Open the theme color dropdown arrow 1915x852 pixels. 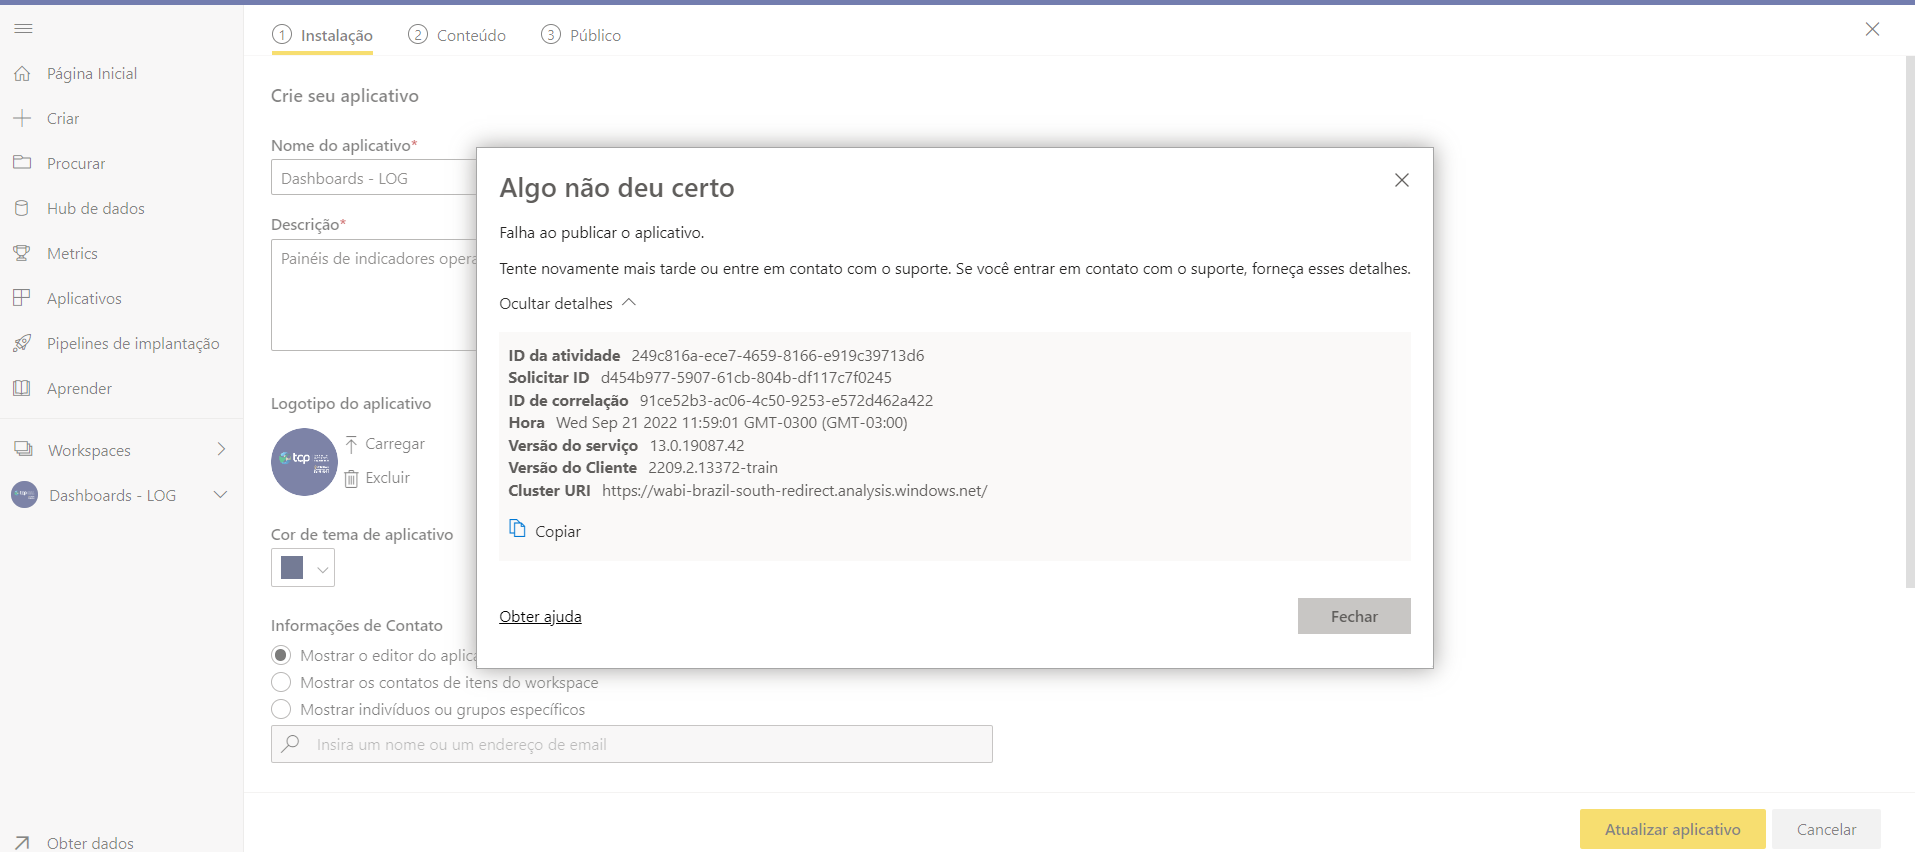[322, 569]
